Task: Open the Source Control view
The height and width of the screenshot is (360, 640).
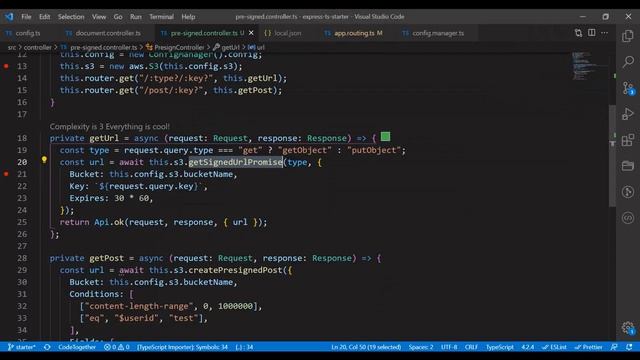Action: coord(628,88)
